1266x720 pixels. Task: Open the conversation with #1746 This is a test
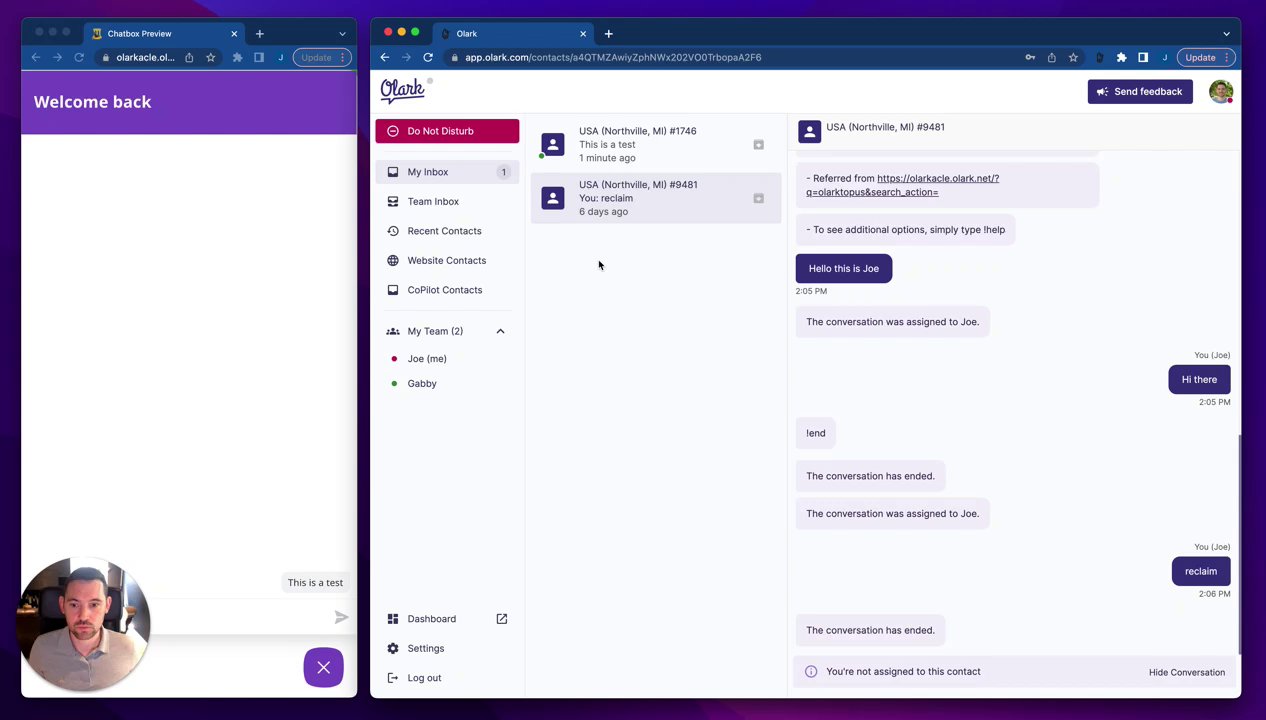pos(656,144)
